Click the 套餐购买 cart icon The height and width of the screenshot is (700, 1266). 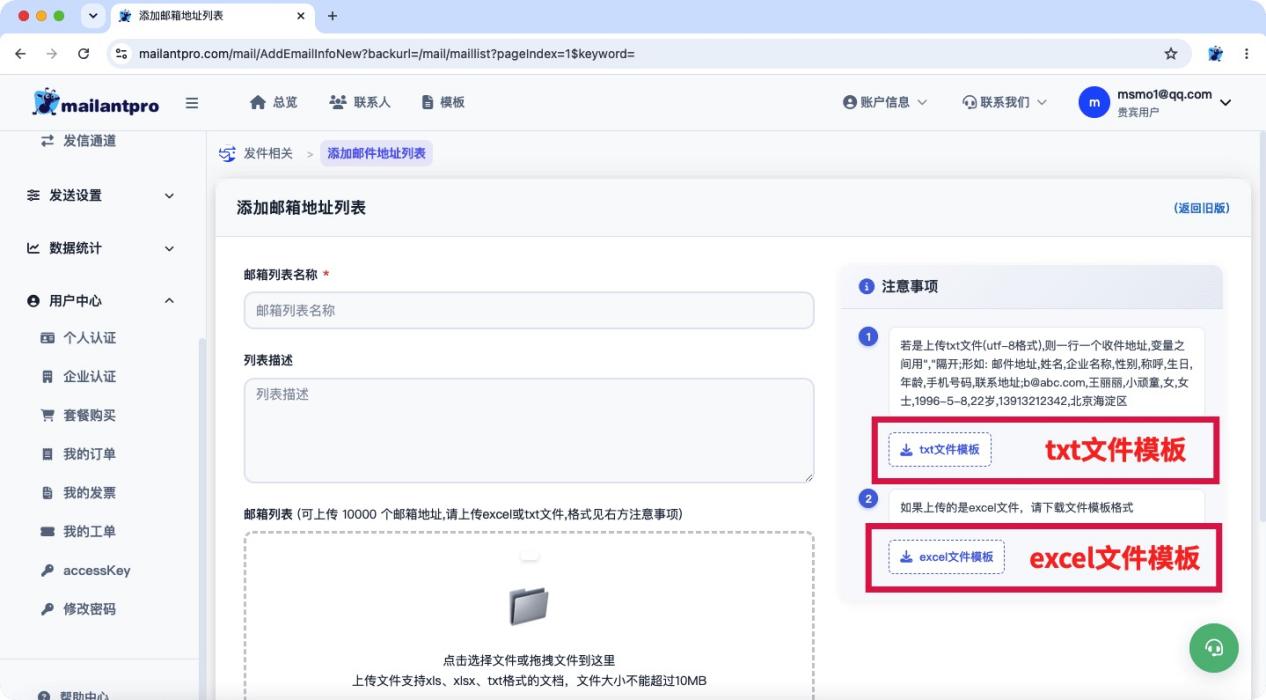(47, 415)
